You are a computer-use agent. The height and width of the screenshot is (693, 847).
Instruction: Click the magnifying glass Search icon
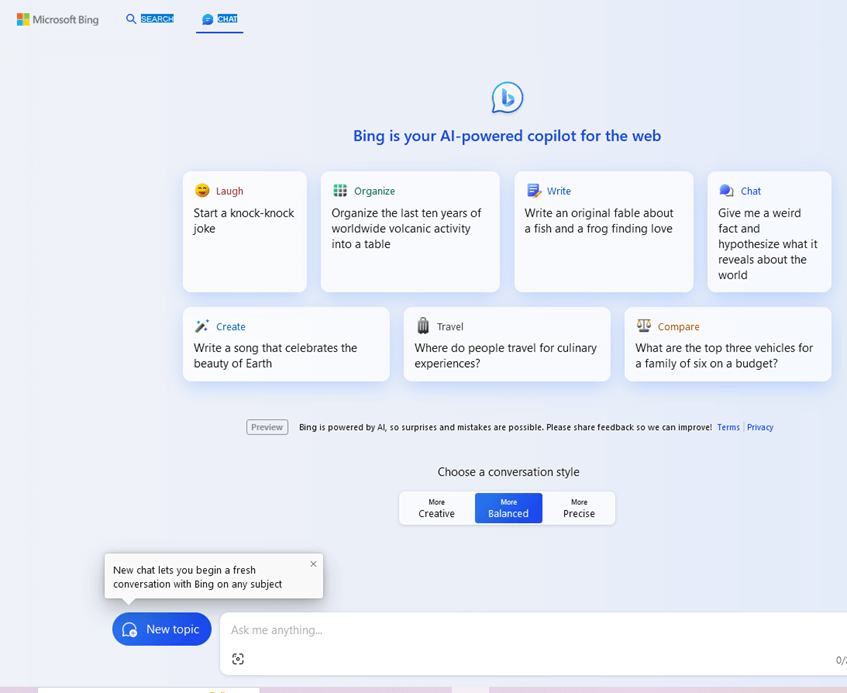tap(131, 19)
